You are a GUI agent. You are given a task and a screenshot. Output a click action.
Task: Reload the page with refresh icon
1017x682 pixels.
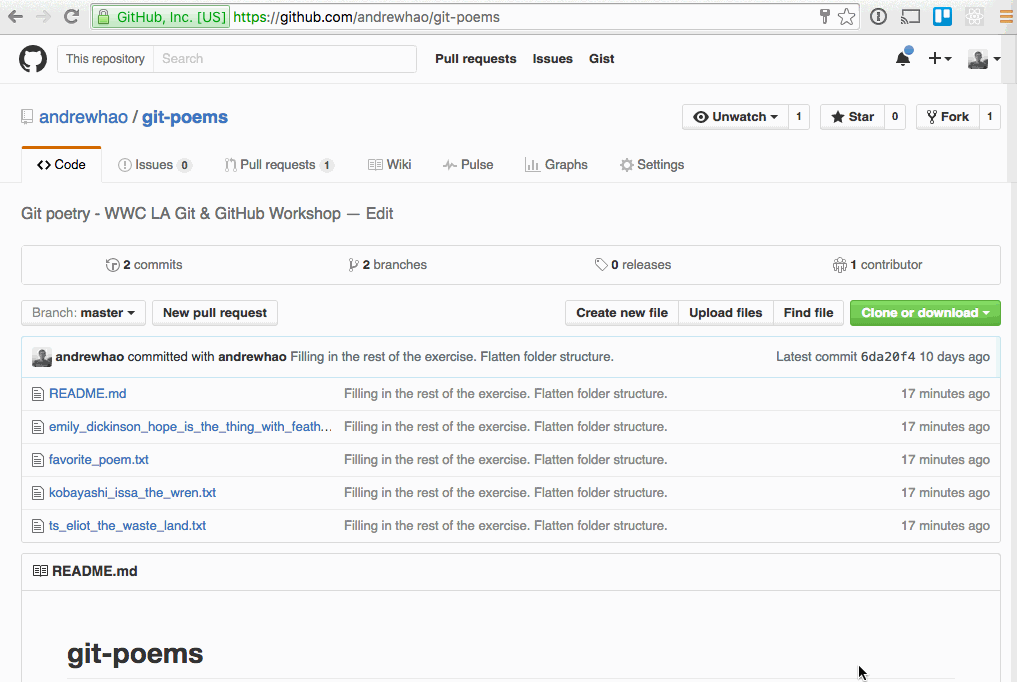(x=71, y=17)
